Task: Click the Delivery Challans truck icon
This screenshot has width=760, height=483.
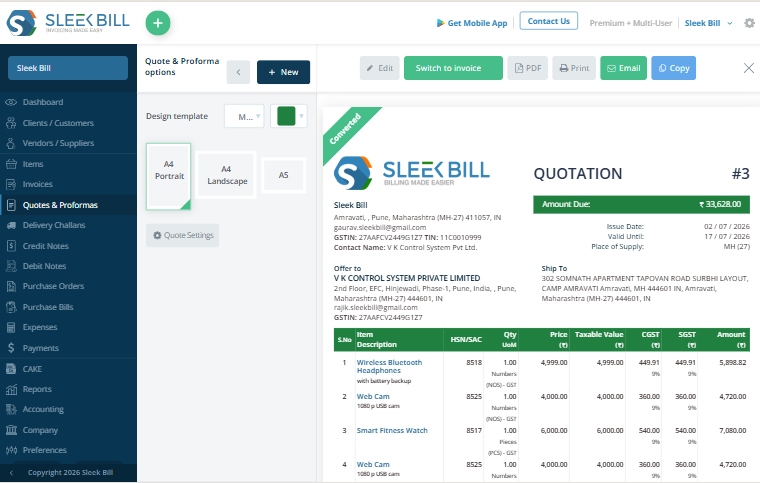Action: pyautogui.click(x=11, y=225)
